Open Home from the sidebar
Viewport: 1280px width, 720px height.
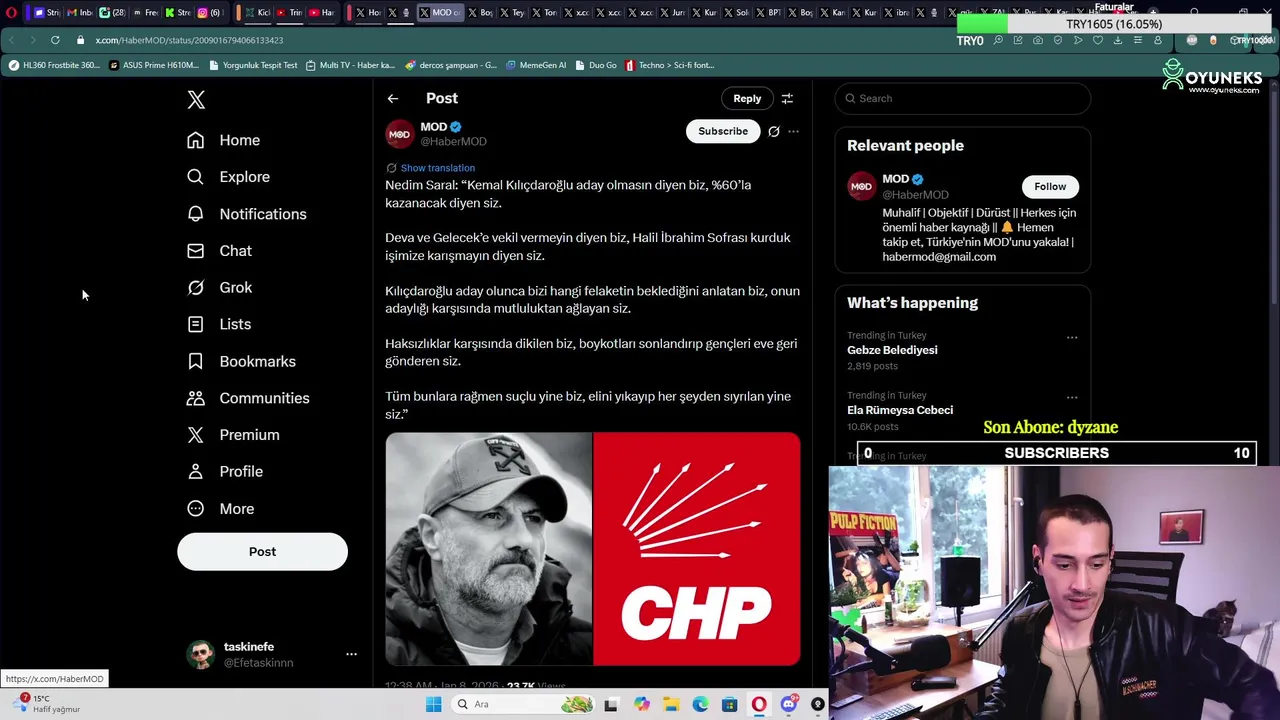pyautogui.click(x=223, y=140)
